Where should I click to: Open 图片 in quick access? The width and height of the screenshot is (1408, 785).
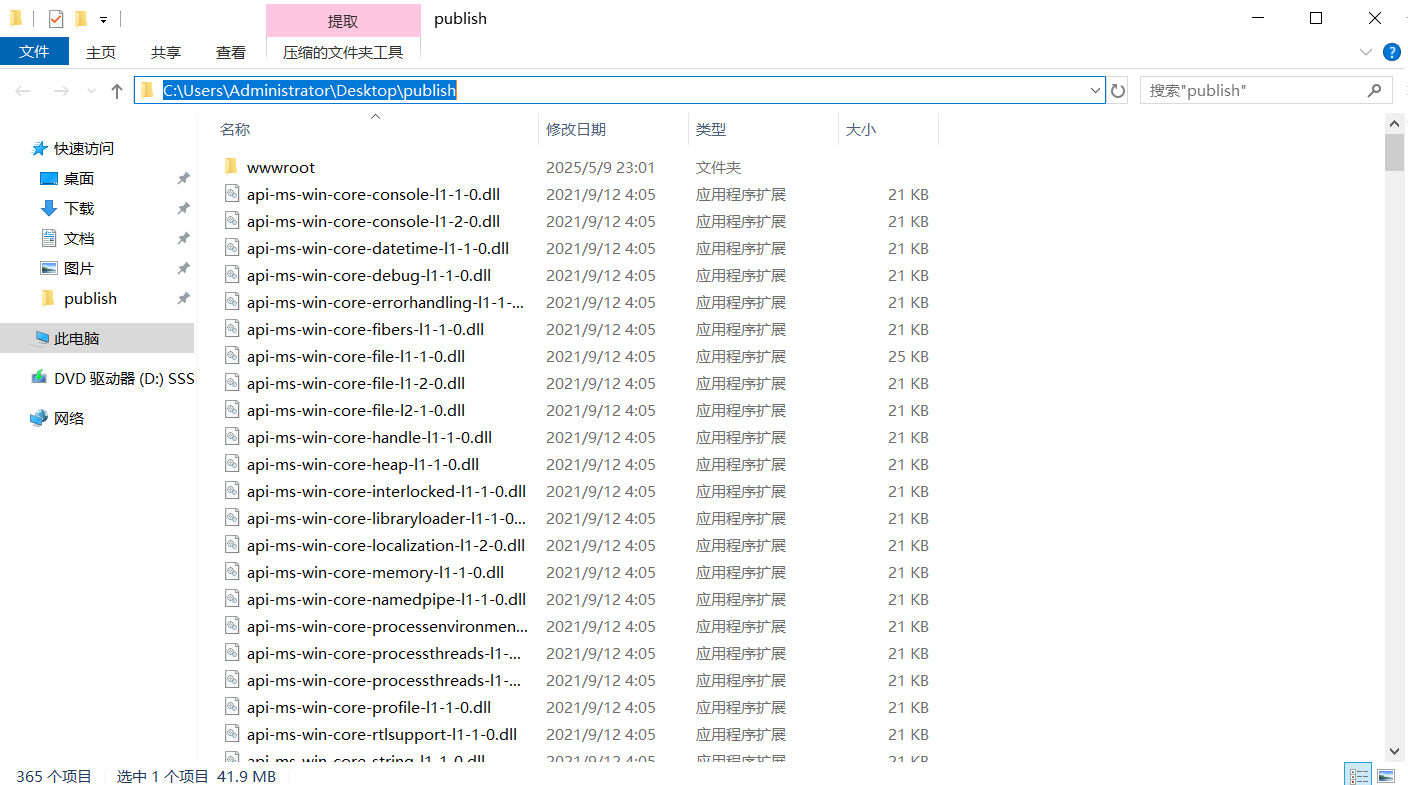79,268
